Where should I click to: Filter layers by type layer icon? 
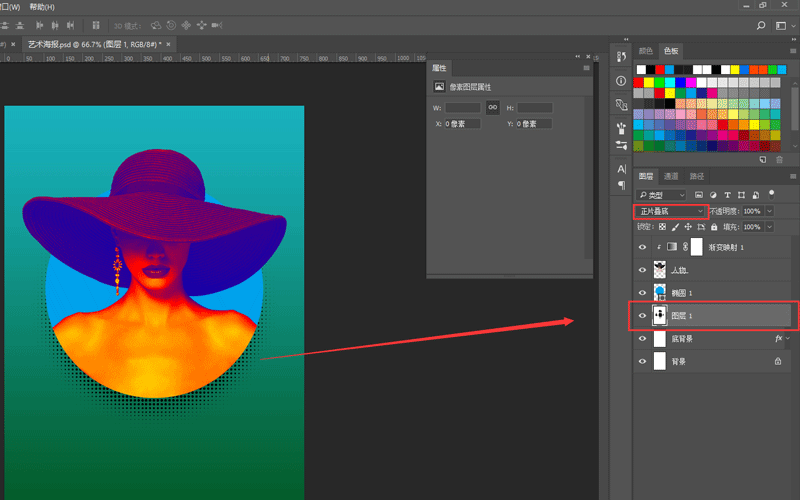tap(728, 195)
